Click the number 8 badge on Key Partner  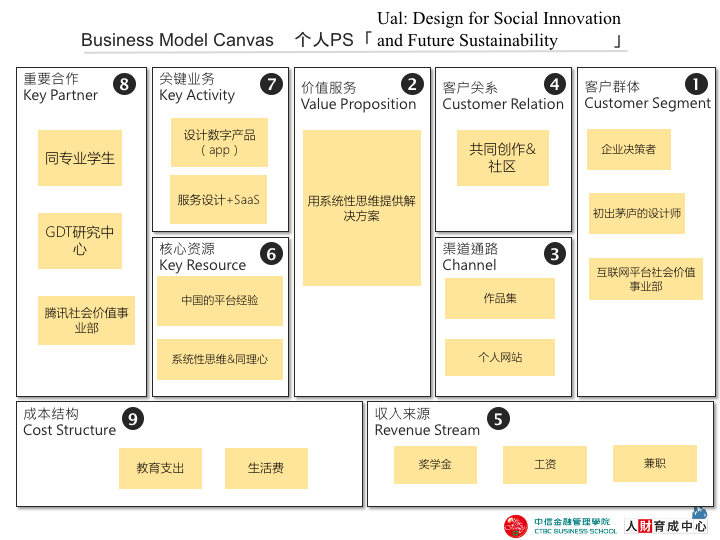[x=124, y=84]
